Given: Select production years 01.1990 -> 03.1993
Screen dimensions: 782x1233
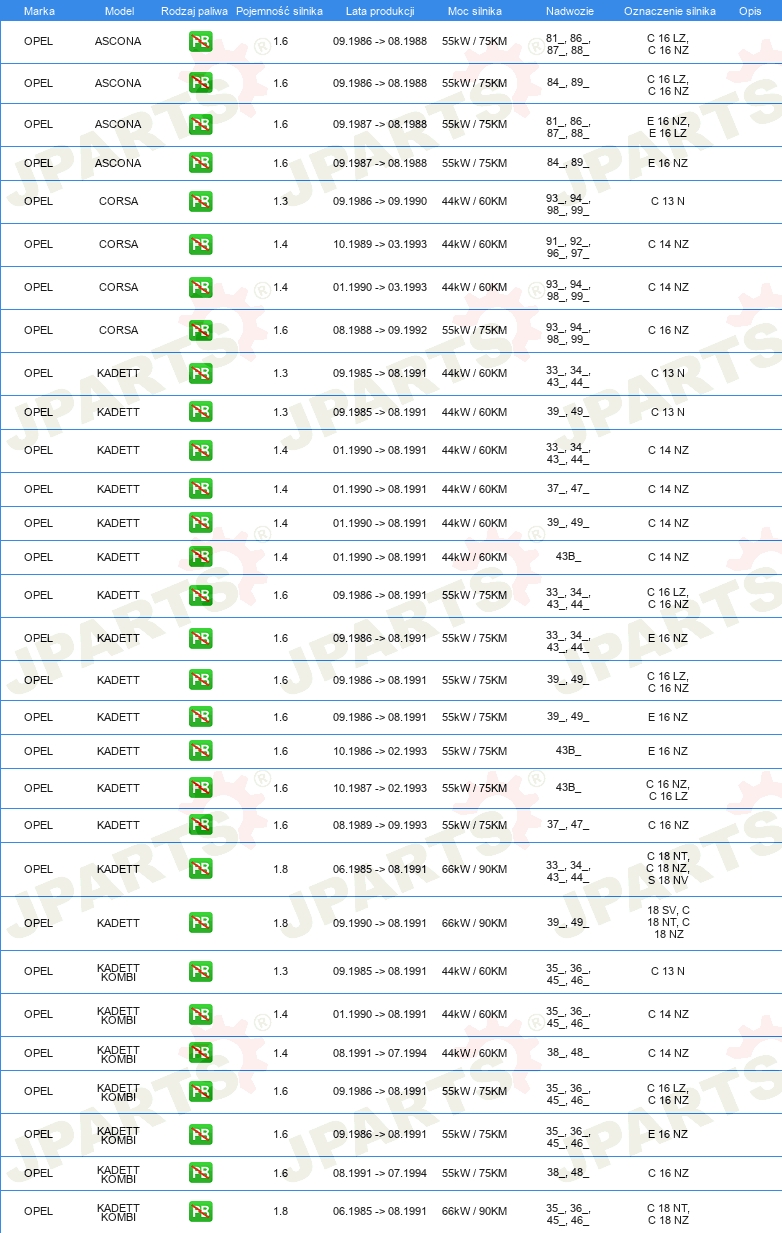Looking at the screenshot, I should [380, 287].
